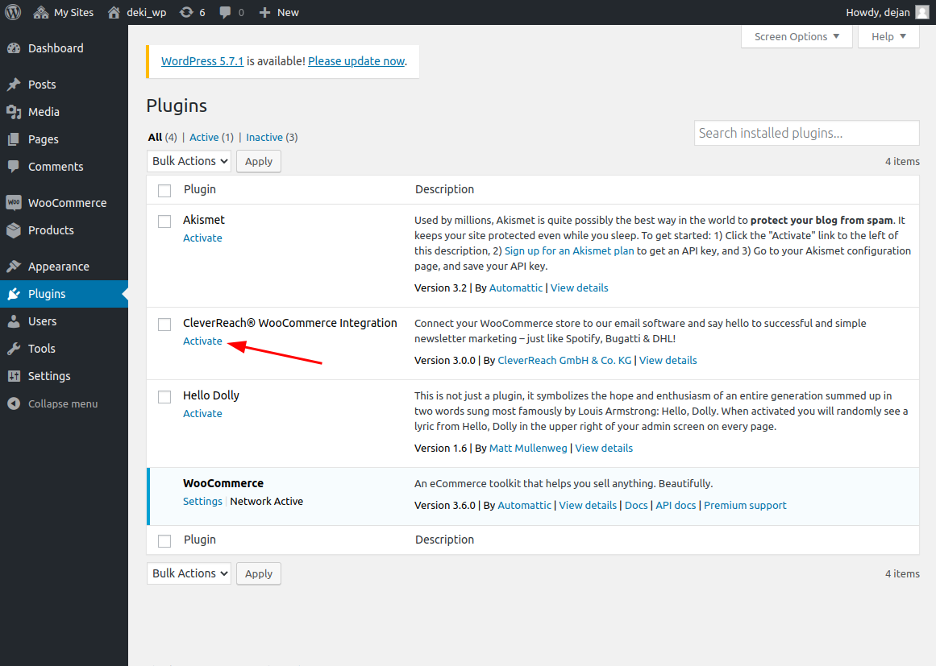Image resolution: width=936 pixels, height=666 pixels.
Task: Open the Users menu in the sidebar
Action: tap(42, 321)
